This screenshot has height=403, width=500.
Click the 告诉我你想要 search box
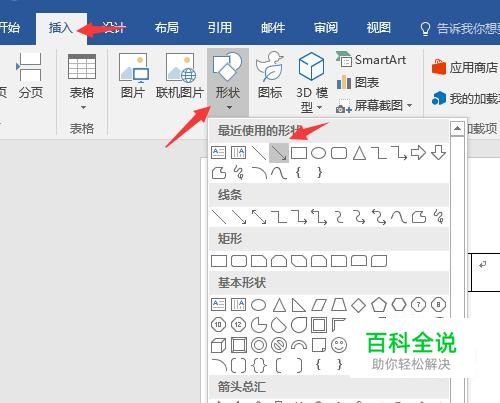(460, 28)
